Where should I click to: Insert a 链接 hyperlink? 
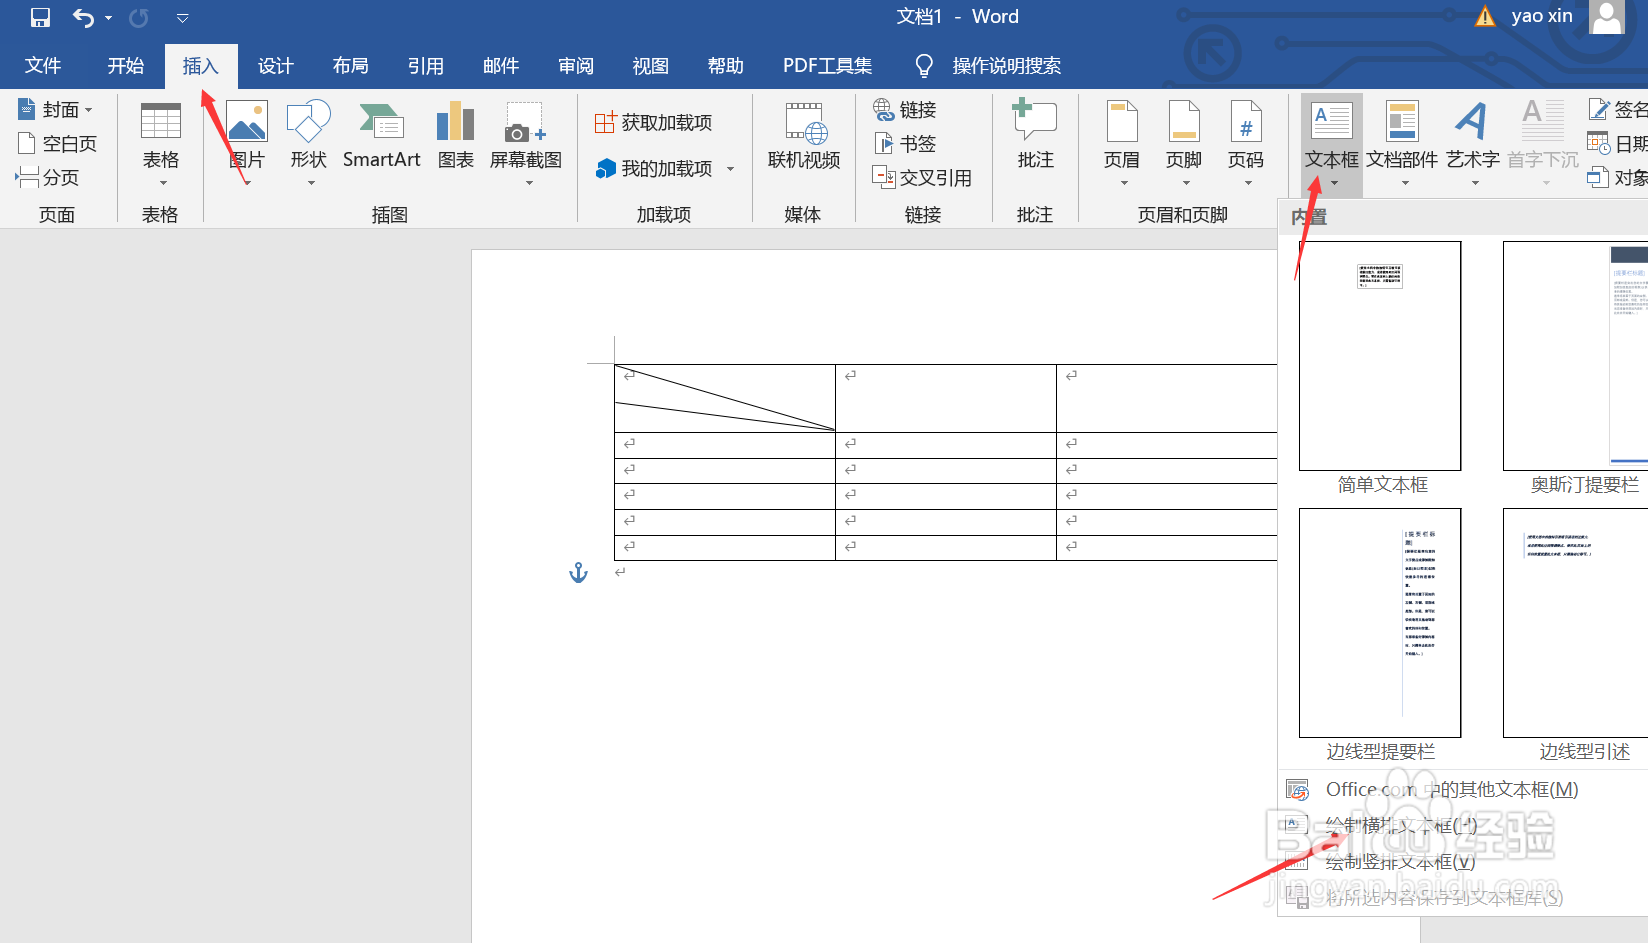tap(906, 110)
